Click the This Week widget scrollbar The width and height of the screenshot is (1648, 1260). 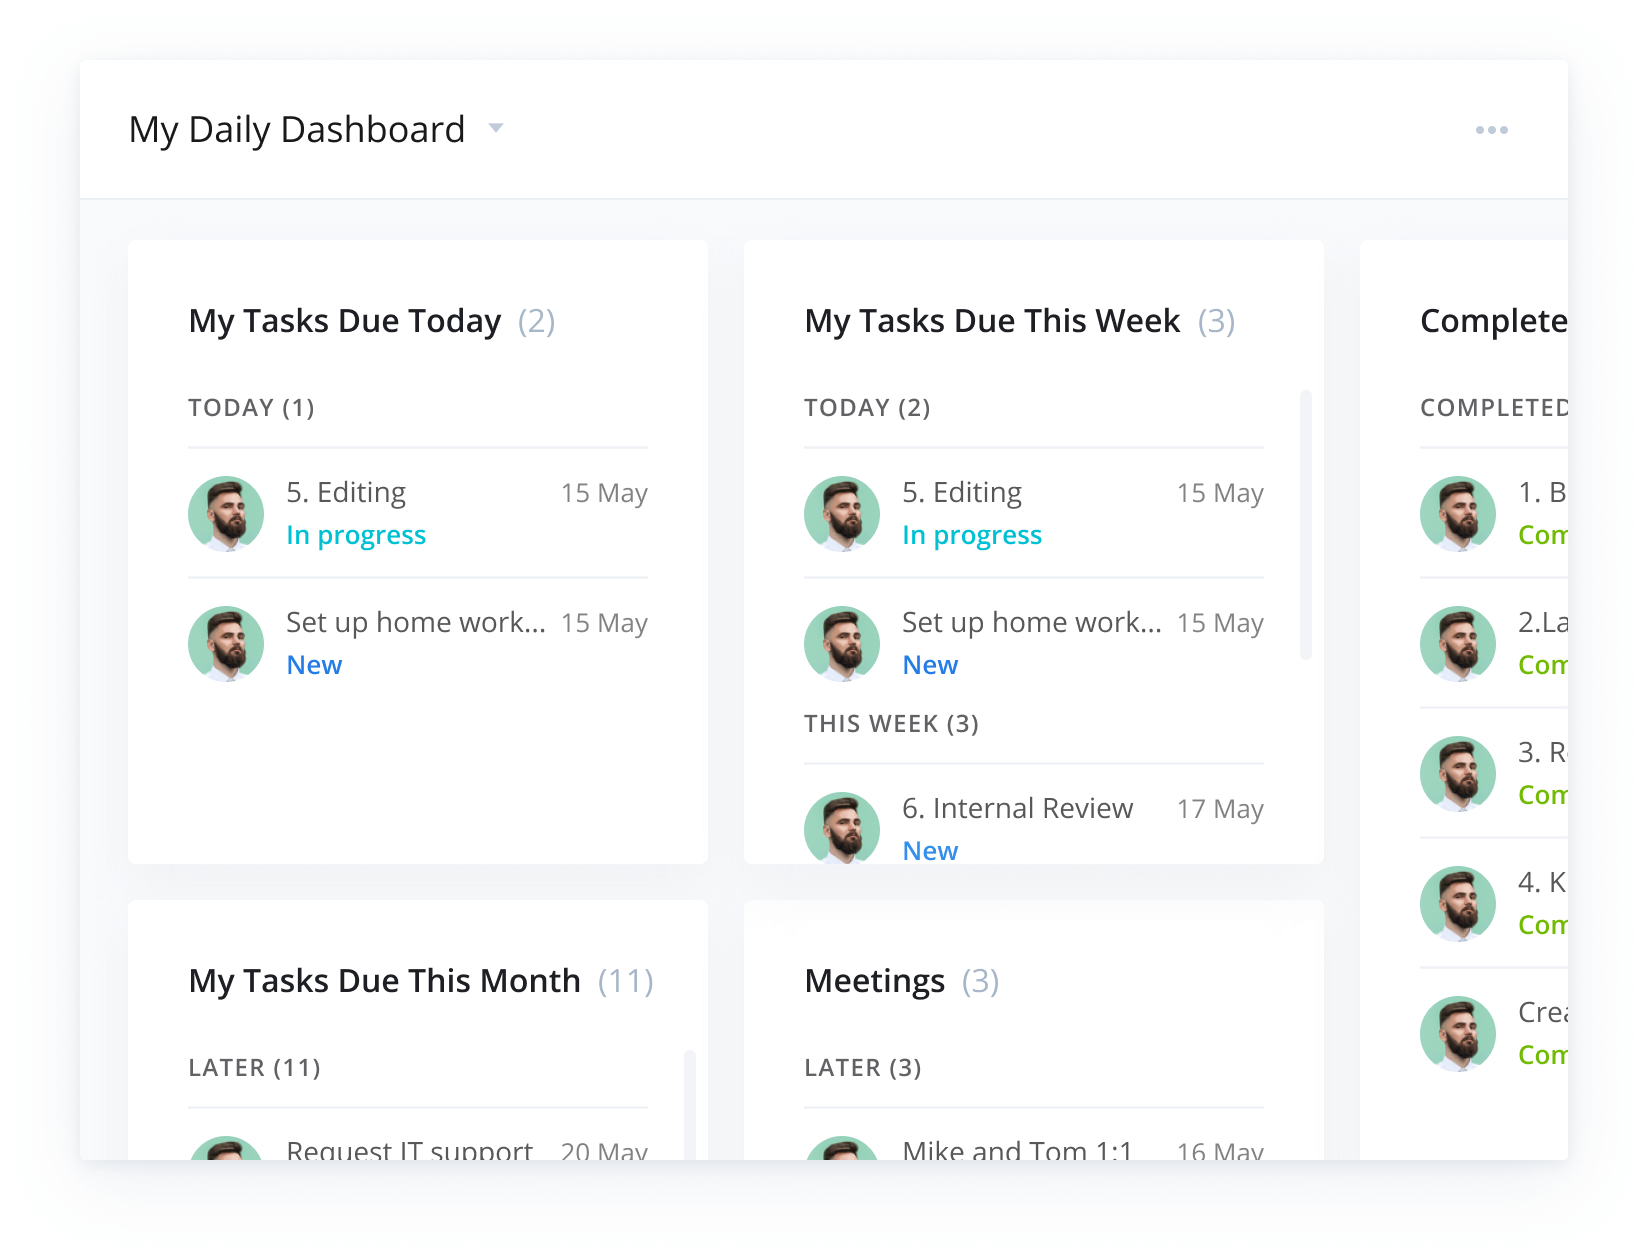[1305, 525]
